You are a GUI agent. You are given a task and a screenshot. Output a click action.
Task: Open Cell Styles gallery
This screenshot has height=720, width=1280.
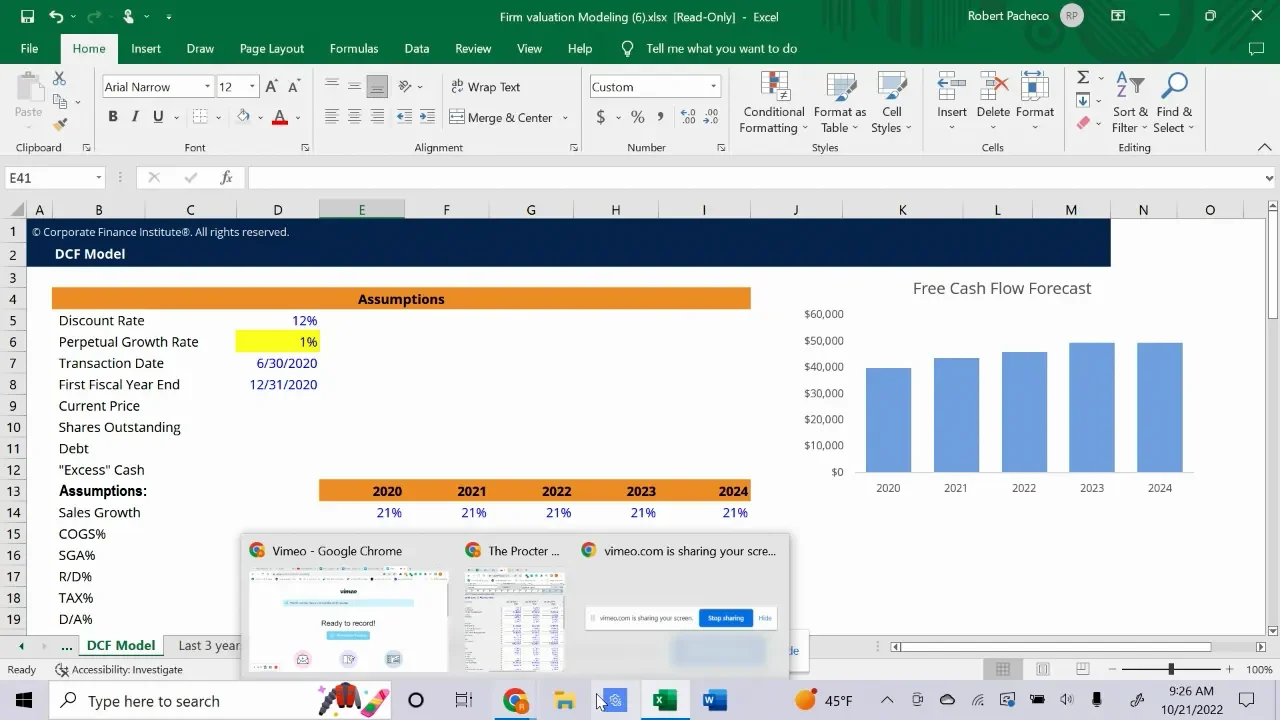(891, 102)
